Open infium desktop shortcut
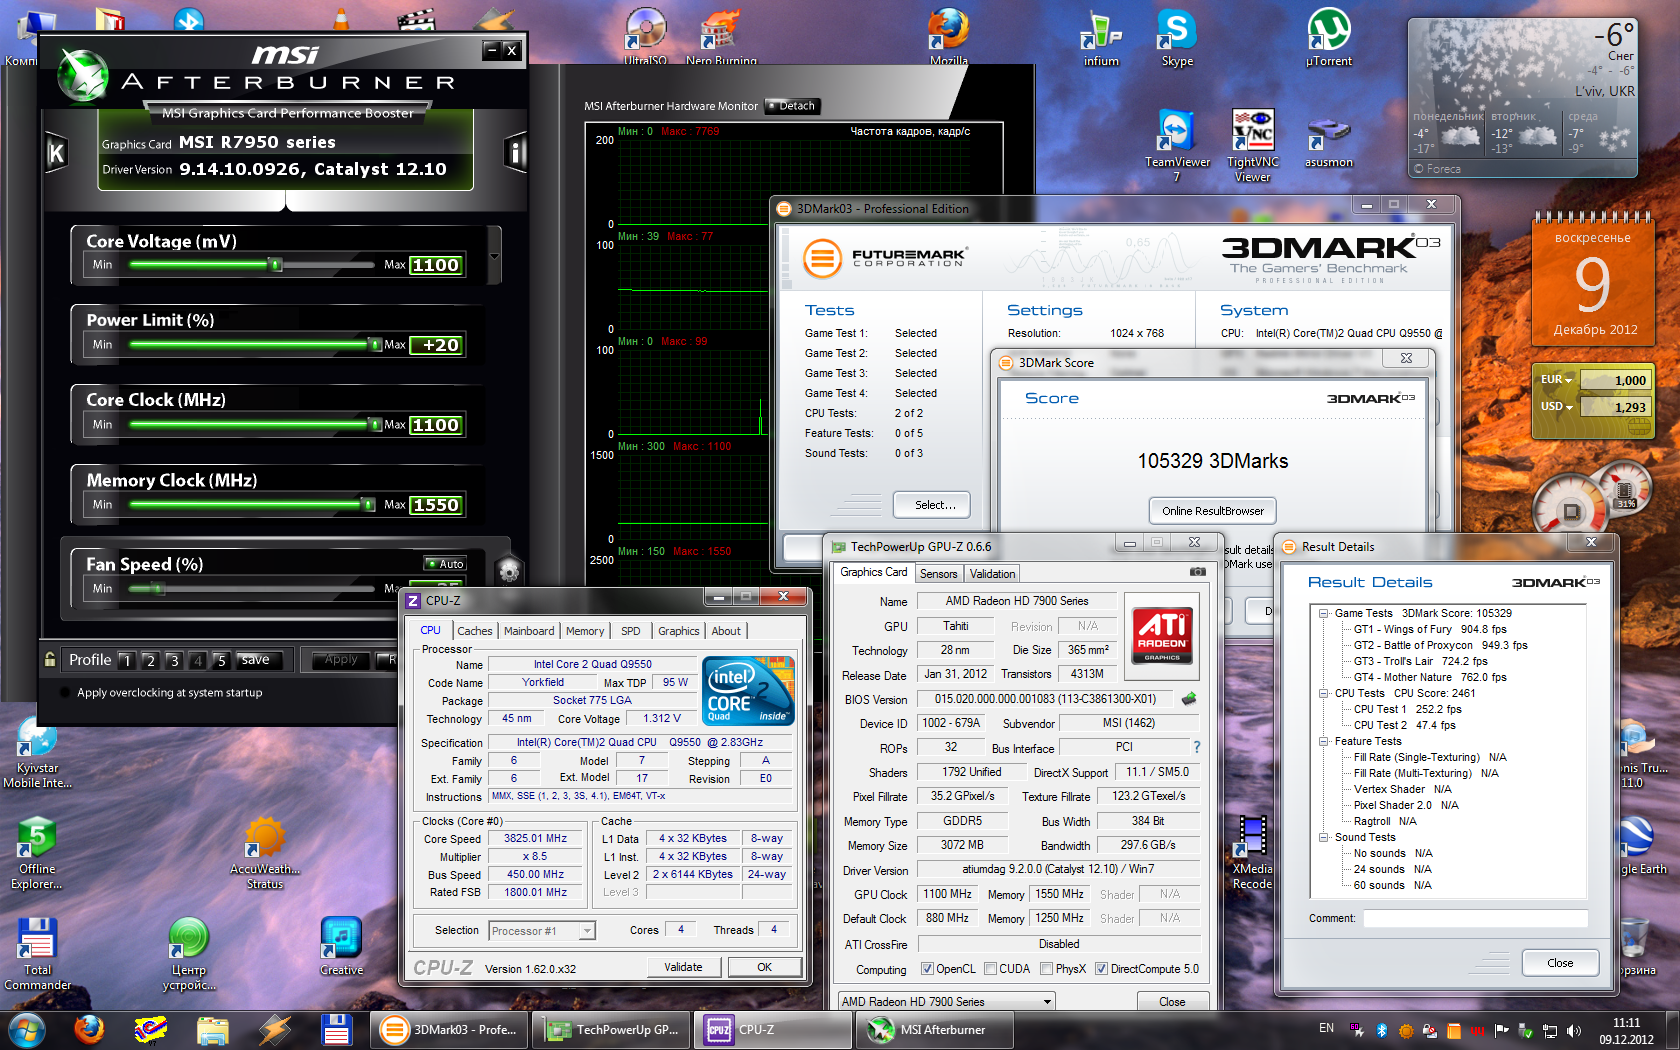1680x1050 pixels. click(1101, 38)
